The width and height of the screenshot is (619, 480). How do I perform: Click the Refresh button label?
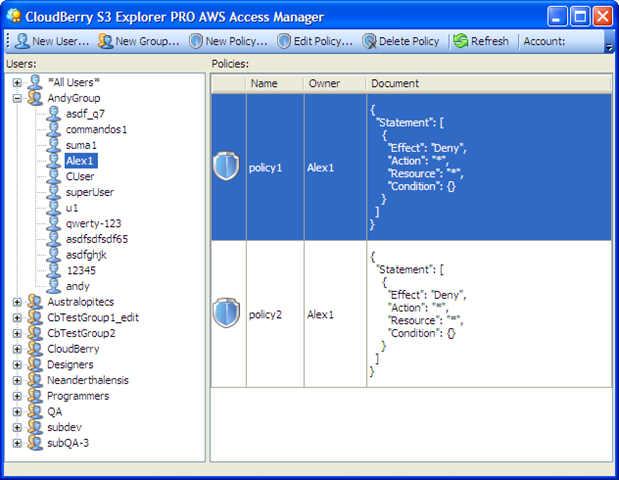[x=490, y=41]
